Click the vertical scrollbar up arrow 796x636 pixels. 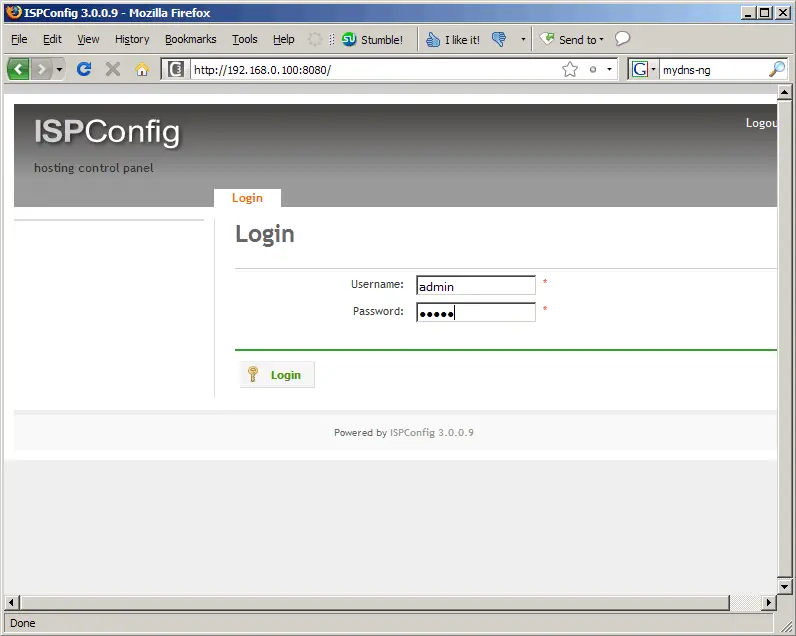pos(784,92)
